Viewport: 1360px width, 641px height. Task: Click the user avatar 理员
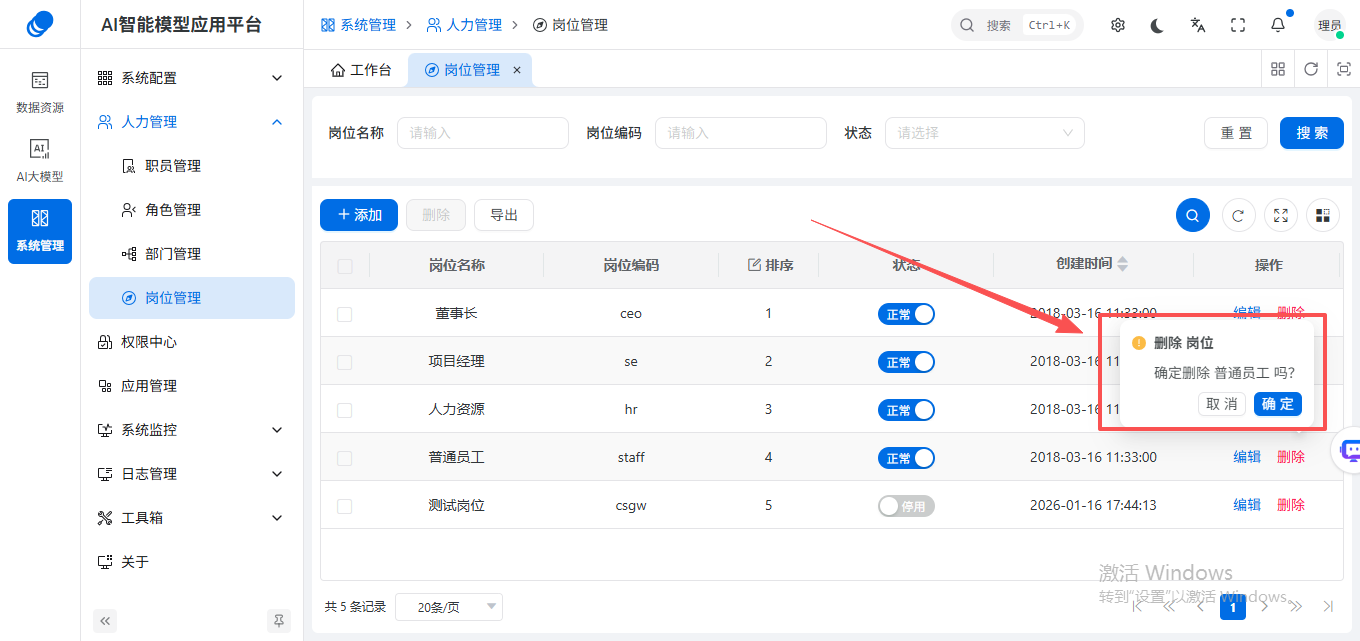click(x=1330, y=25)
